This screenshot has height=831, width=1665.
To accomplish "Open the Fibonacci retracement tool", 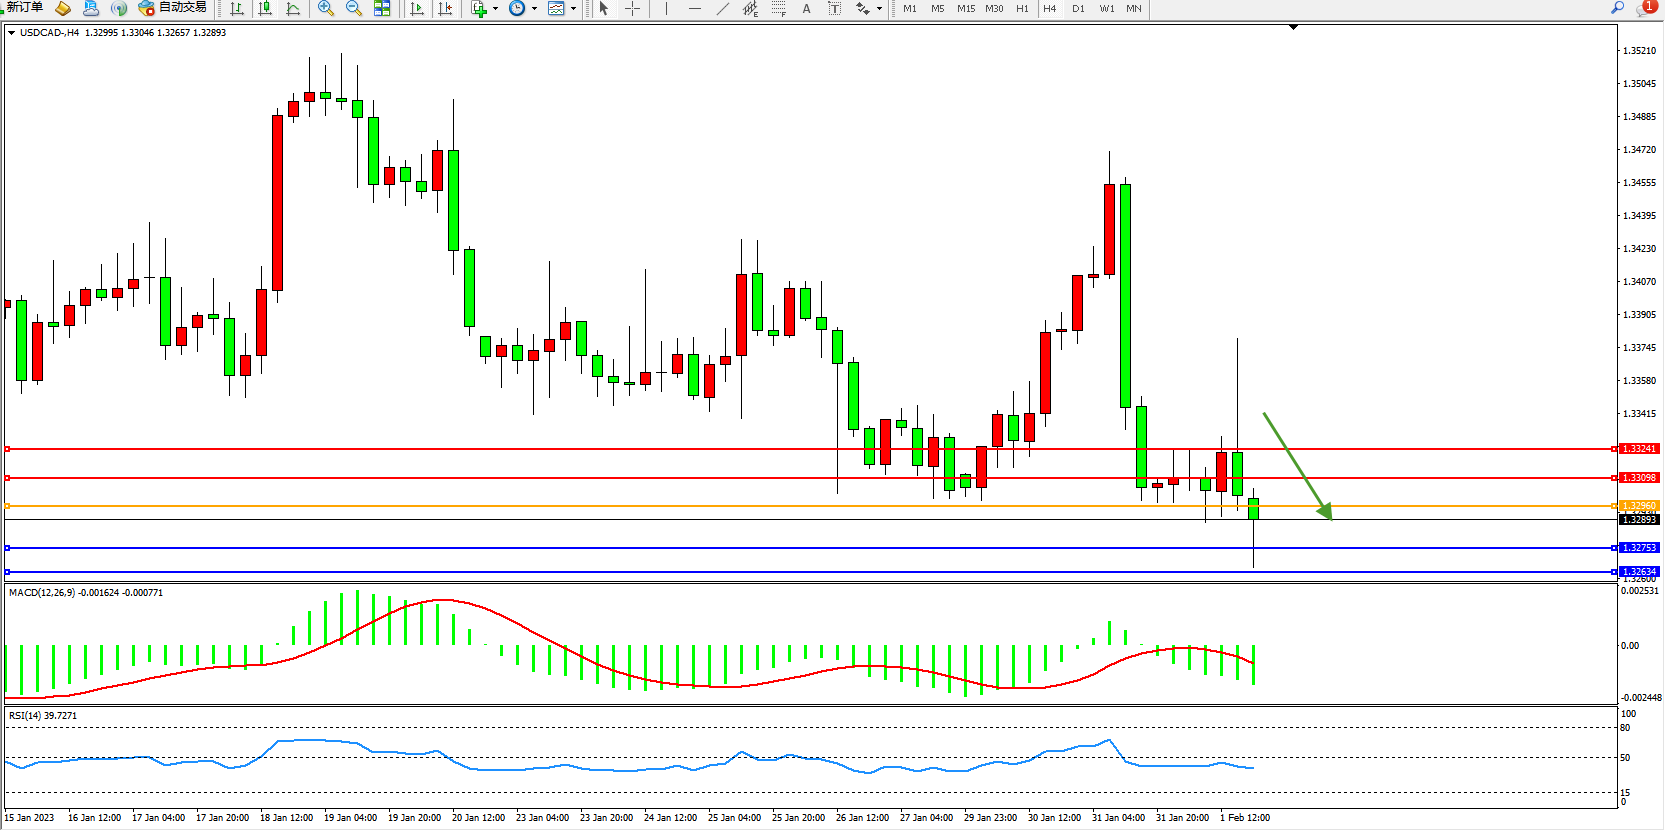I will 778,9.
